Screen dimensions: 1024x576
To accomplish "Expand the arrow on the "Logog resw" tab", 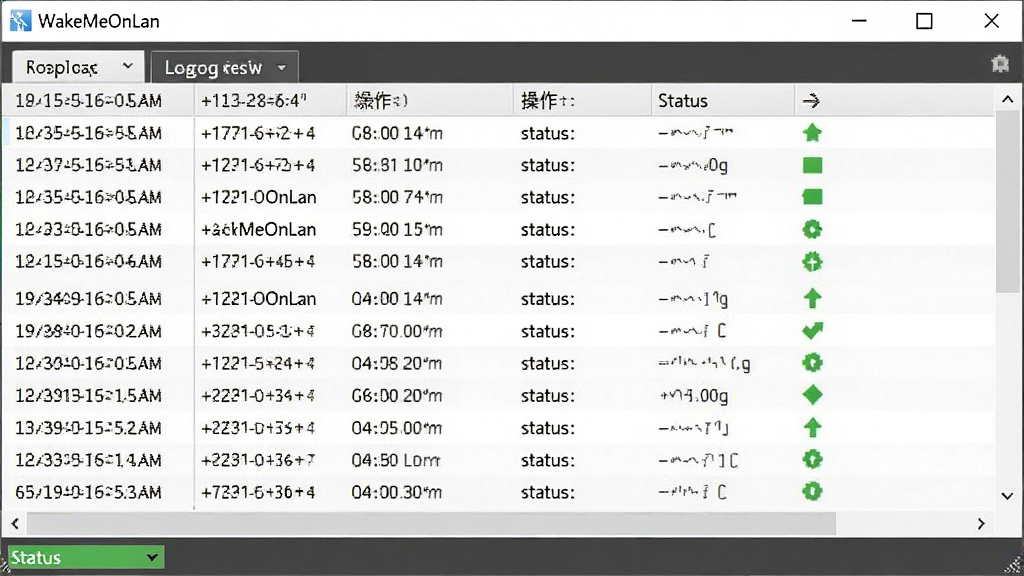I will tap(281, 67).
